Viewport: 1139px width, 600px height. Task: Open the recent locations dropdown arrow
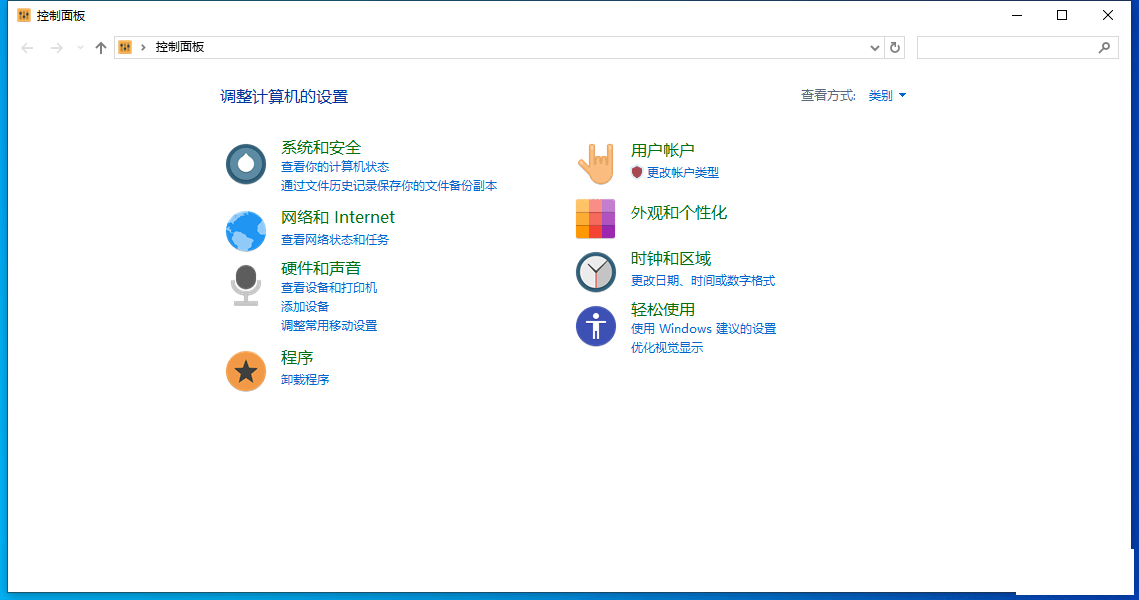click(80, 47)
